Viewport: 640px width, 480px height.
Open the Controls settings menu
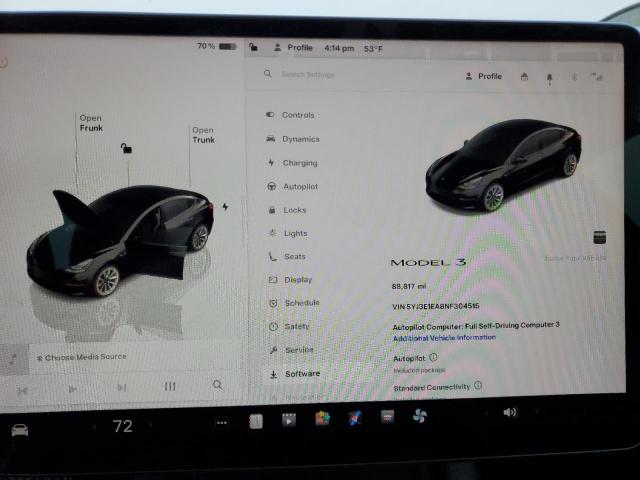click(x=290, y=115)
